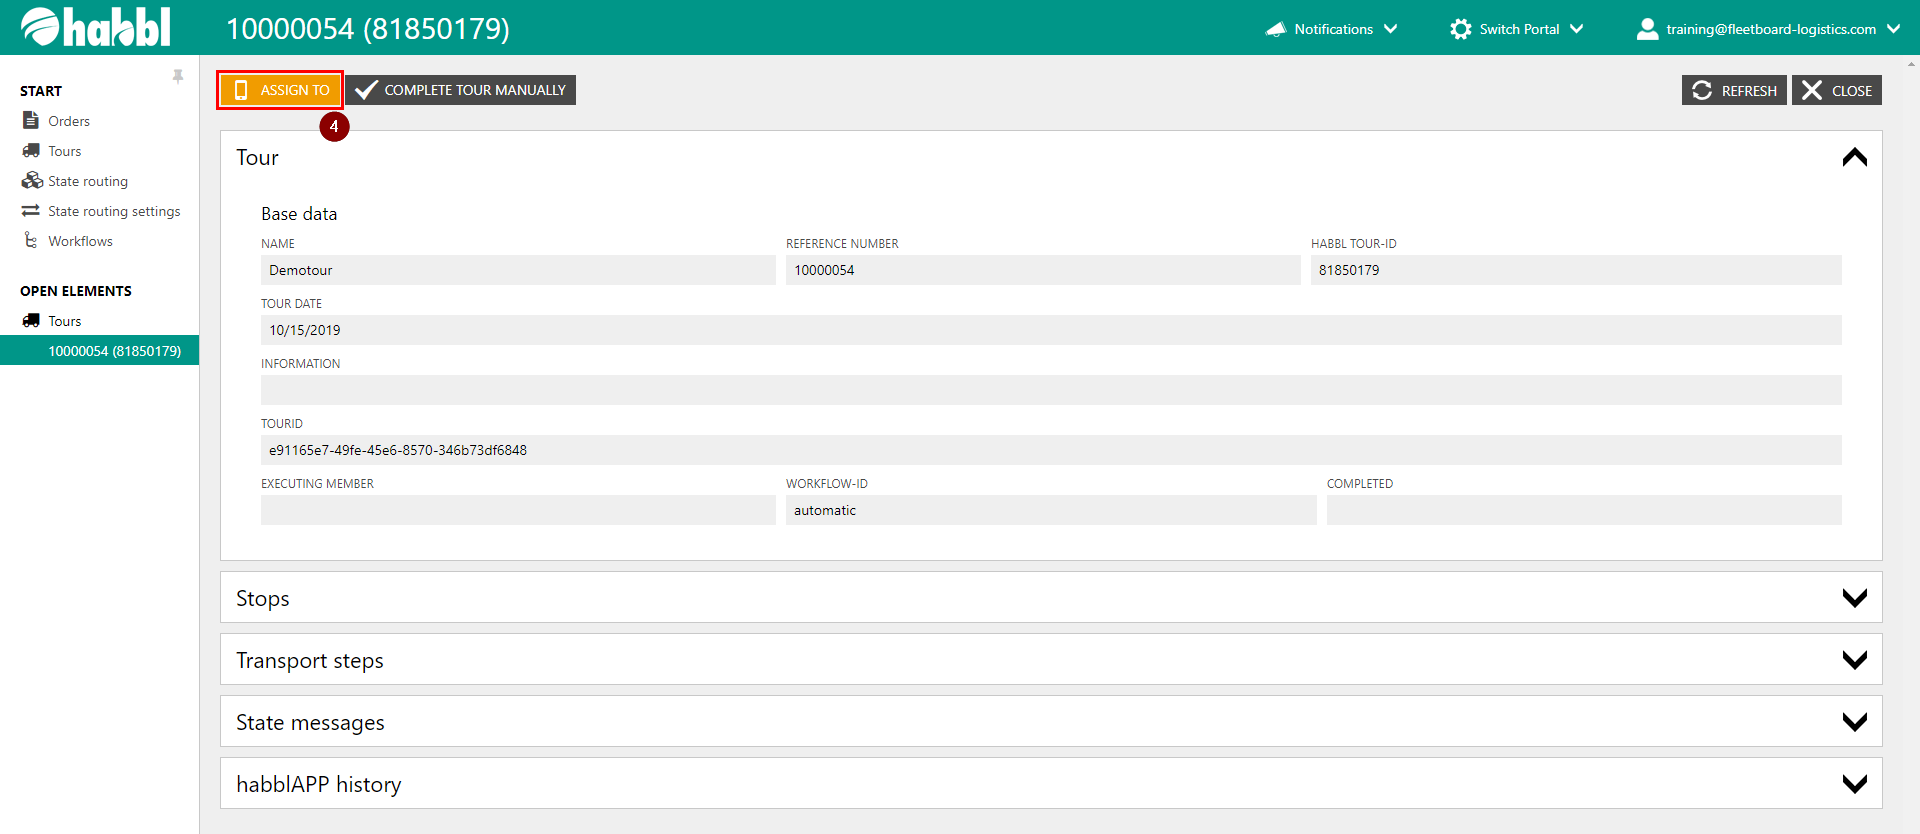Expand the Stops section

pyautogui.click(x=1854, y=598)
